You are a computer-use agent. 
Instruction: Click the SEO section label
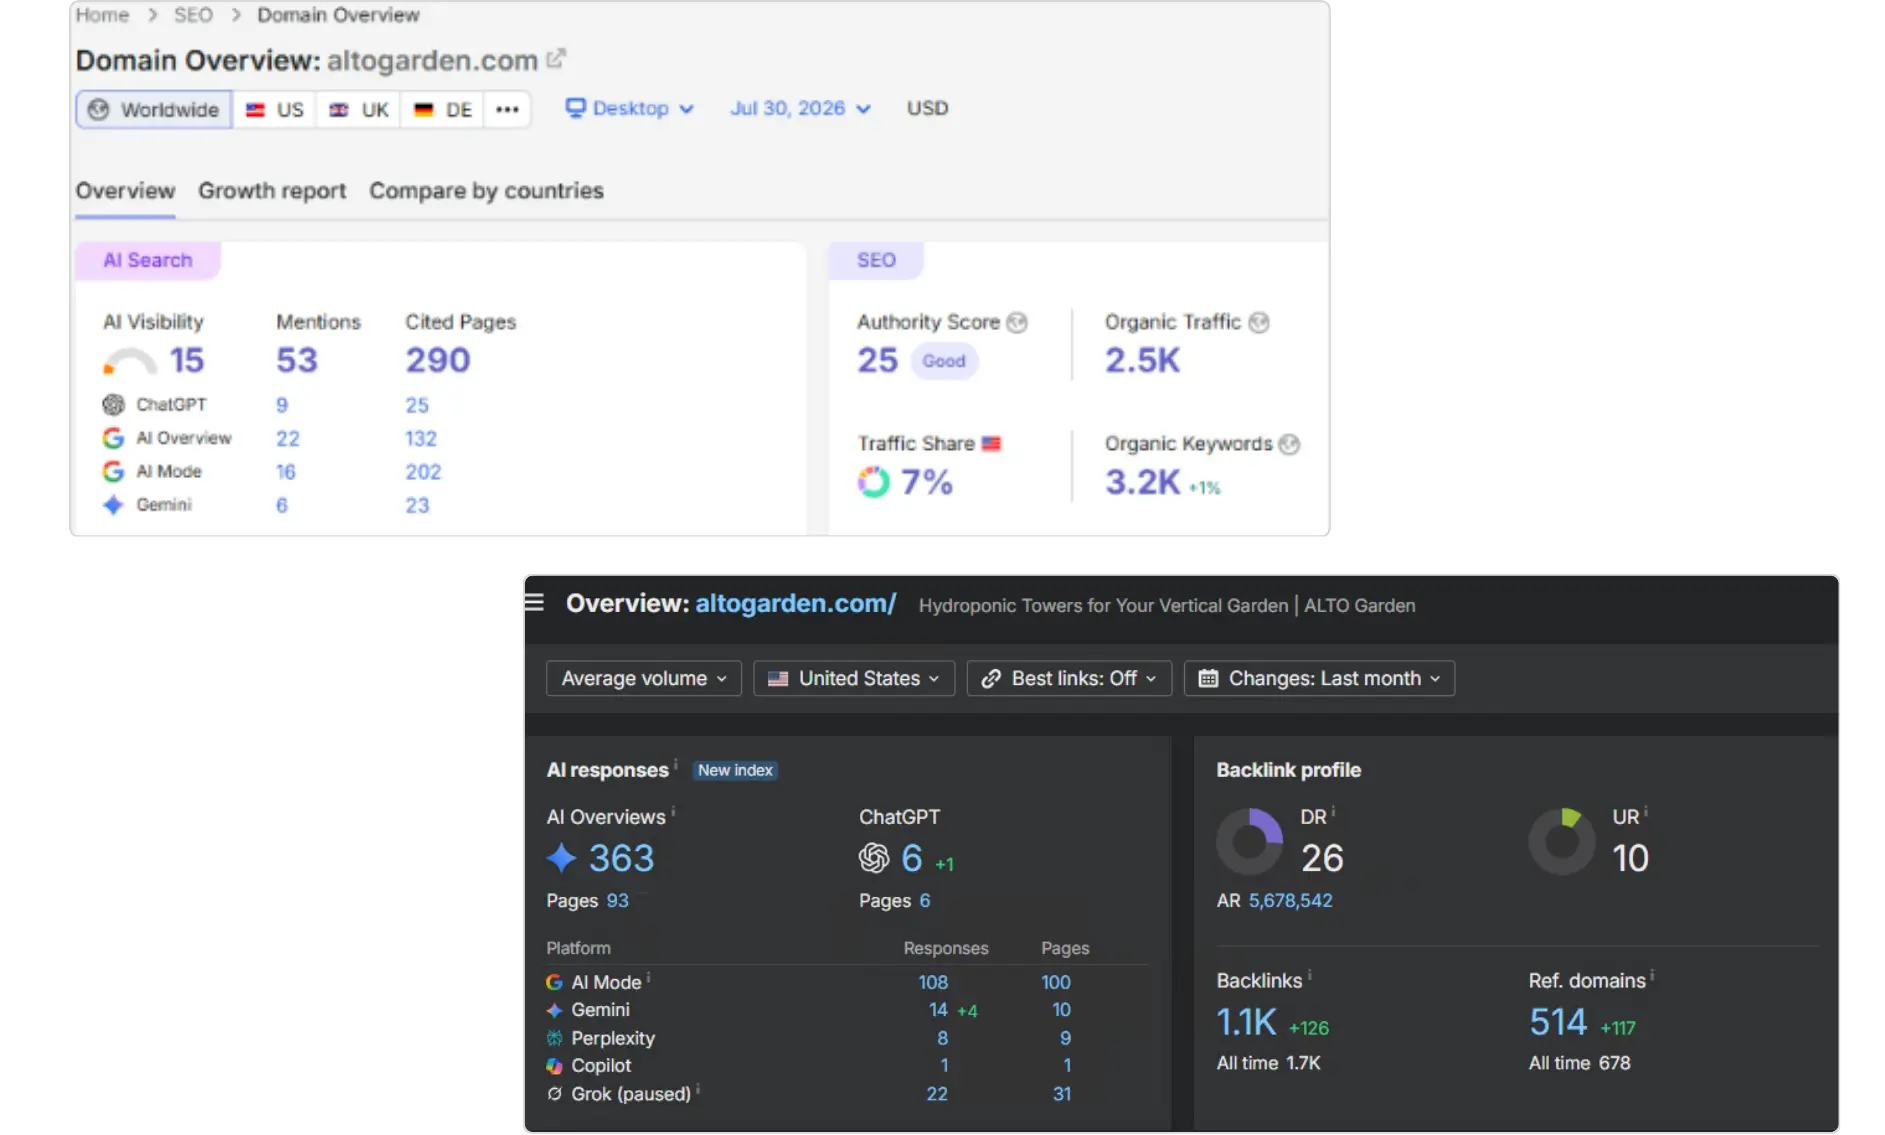(876, 260)
